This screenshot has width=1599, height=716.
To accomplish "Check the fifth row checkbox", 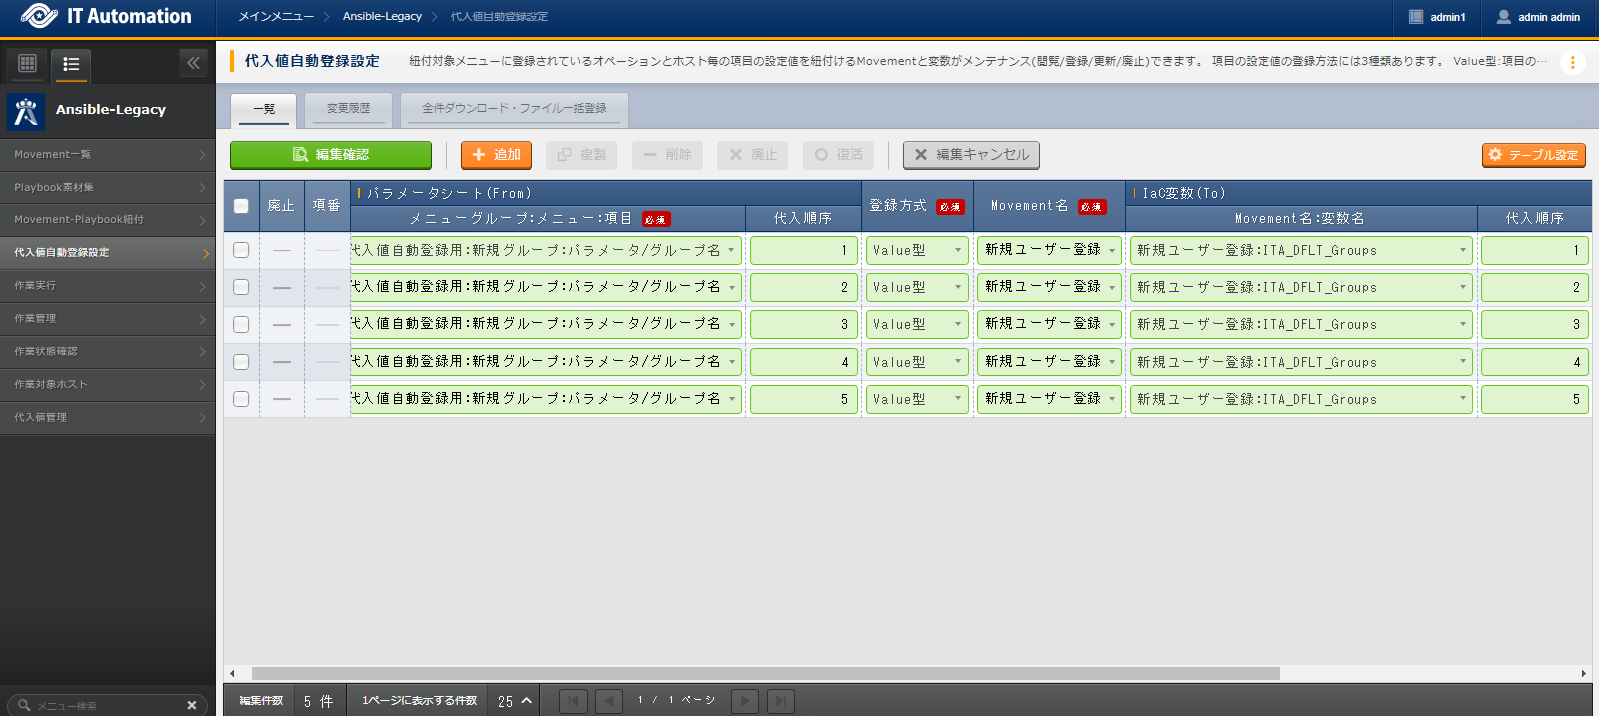I will tap(241, 399).
